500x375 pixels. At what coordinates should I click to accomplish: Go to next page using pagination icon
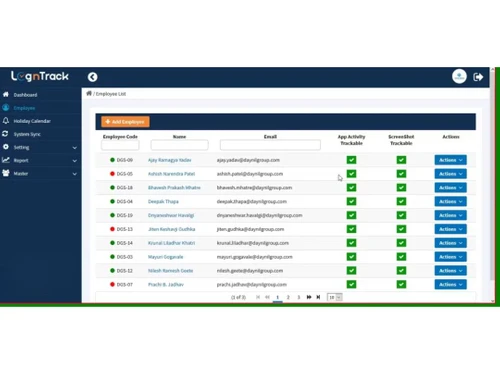click(309, 297)
